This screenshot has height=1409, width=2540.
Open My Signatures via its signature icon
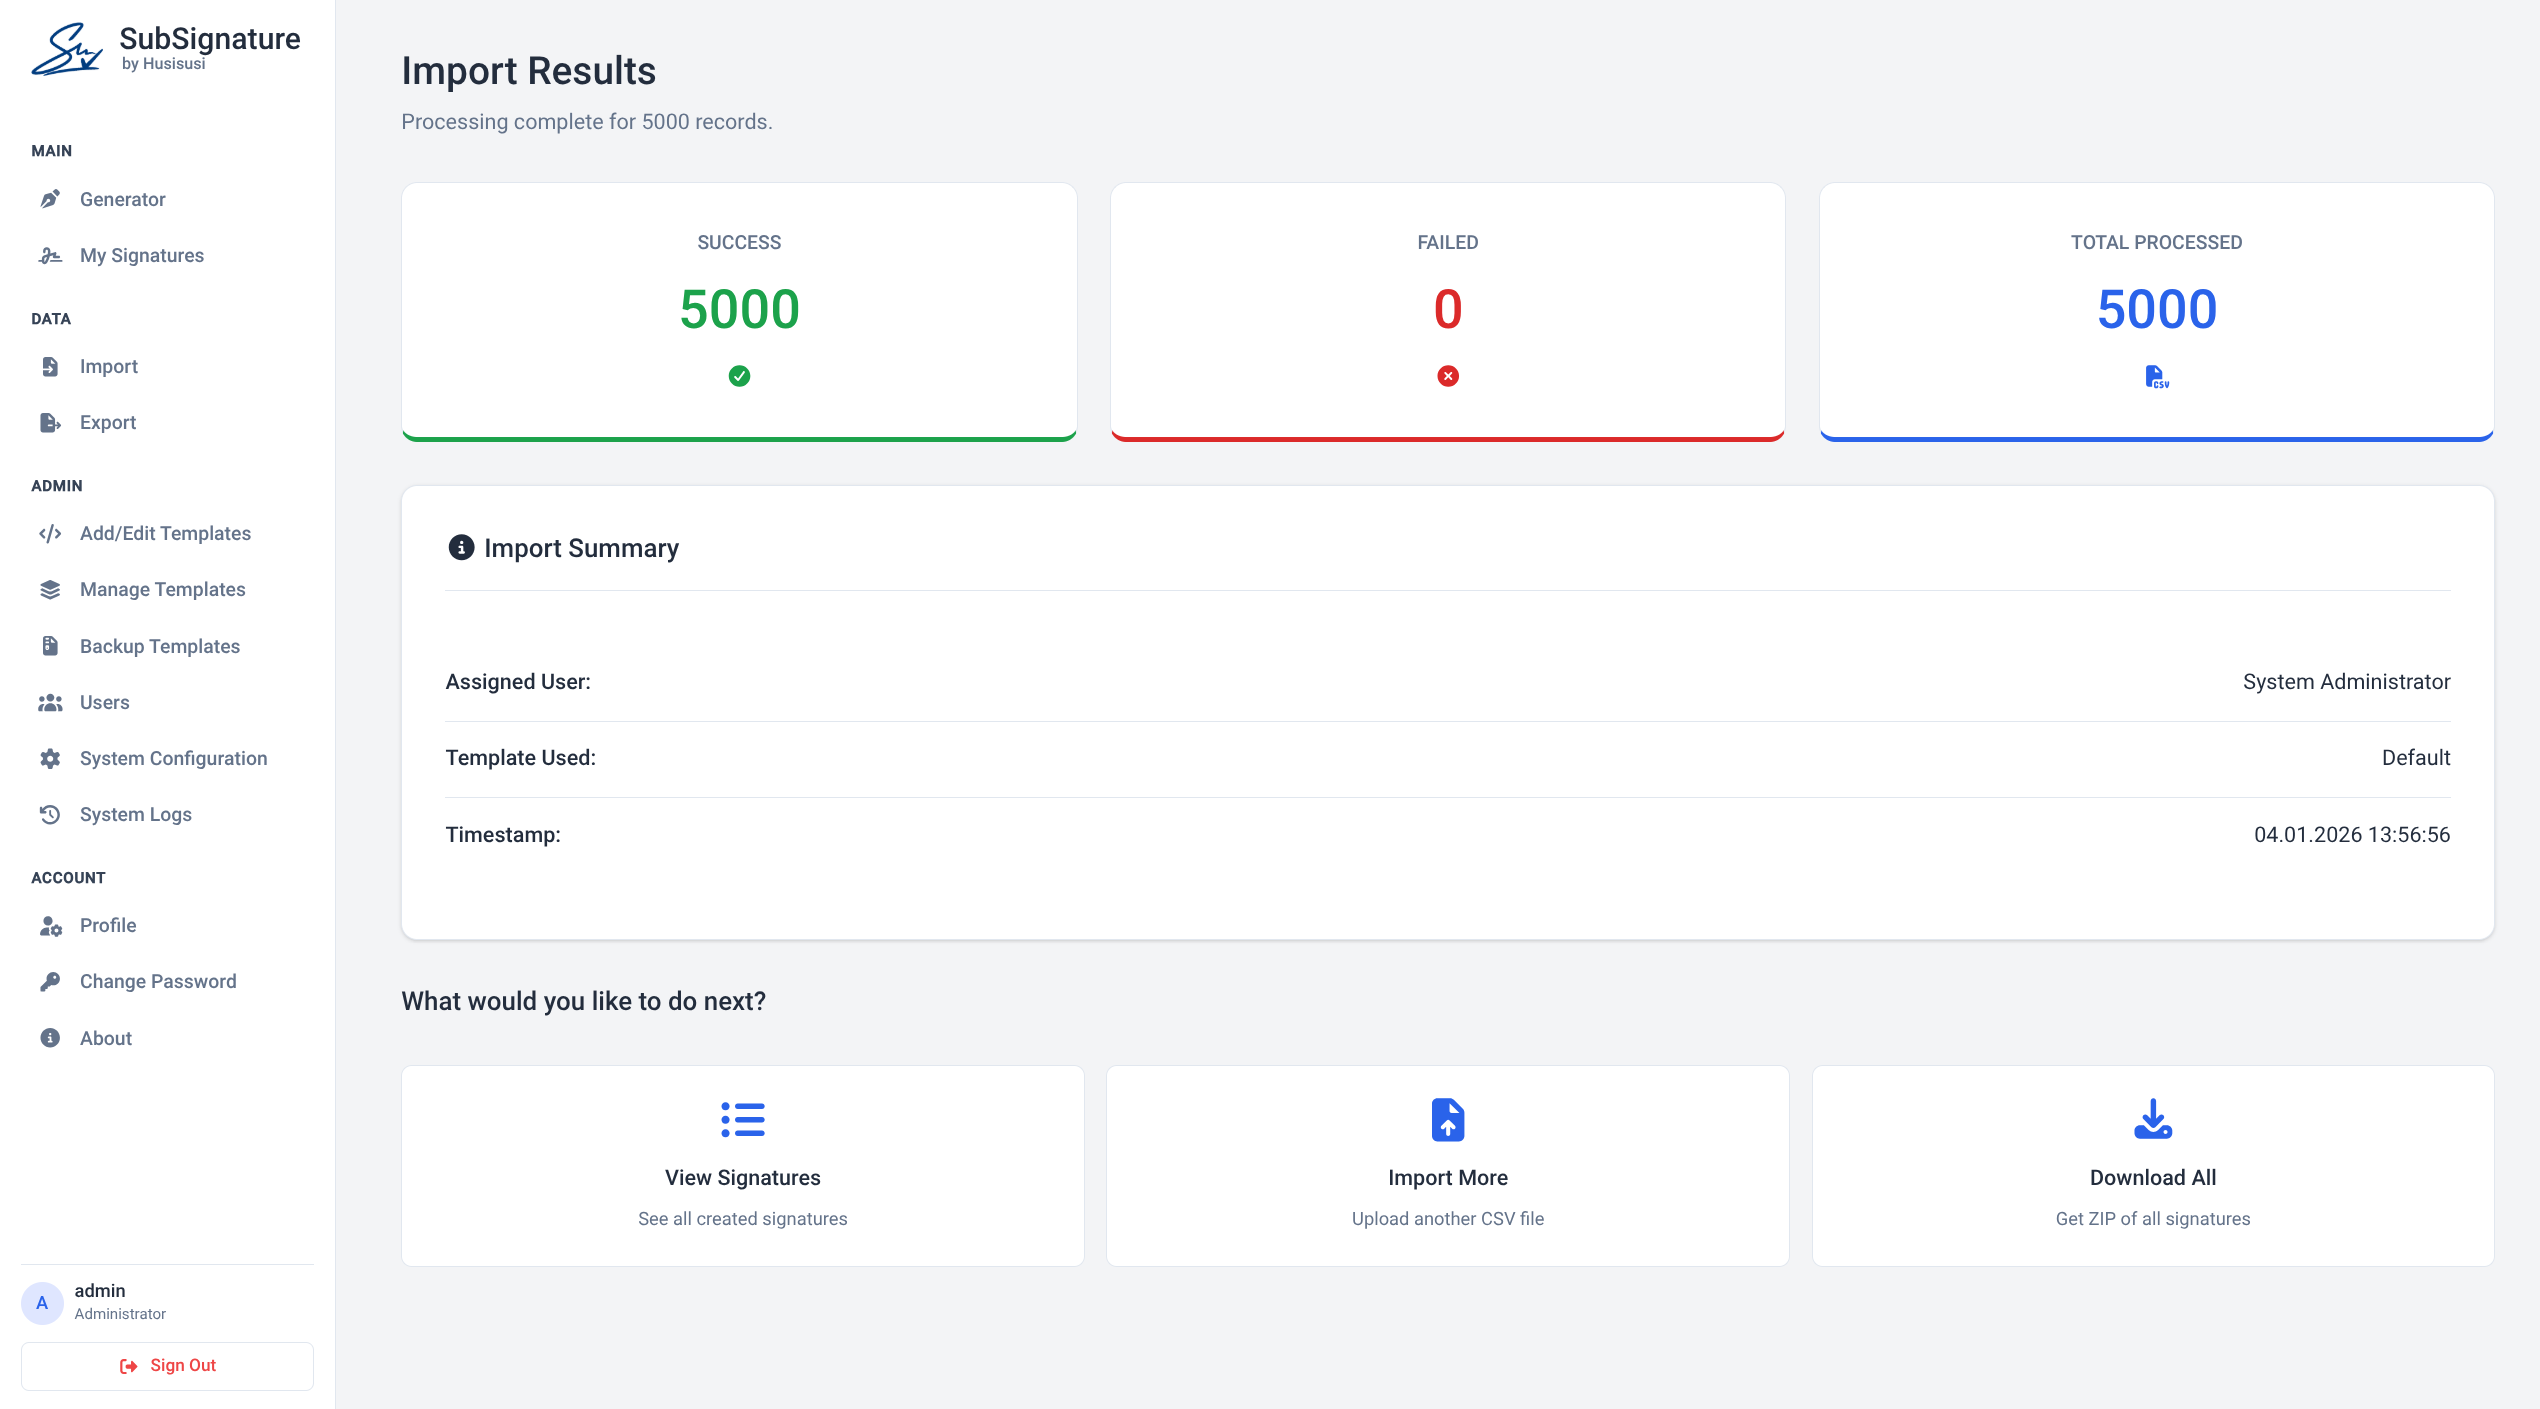[50, 256]
